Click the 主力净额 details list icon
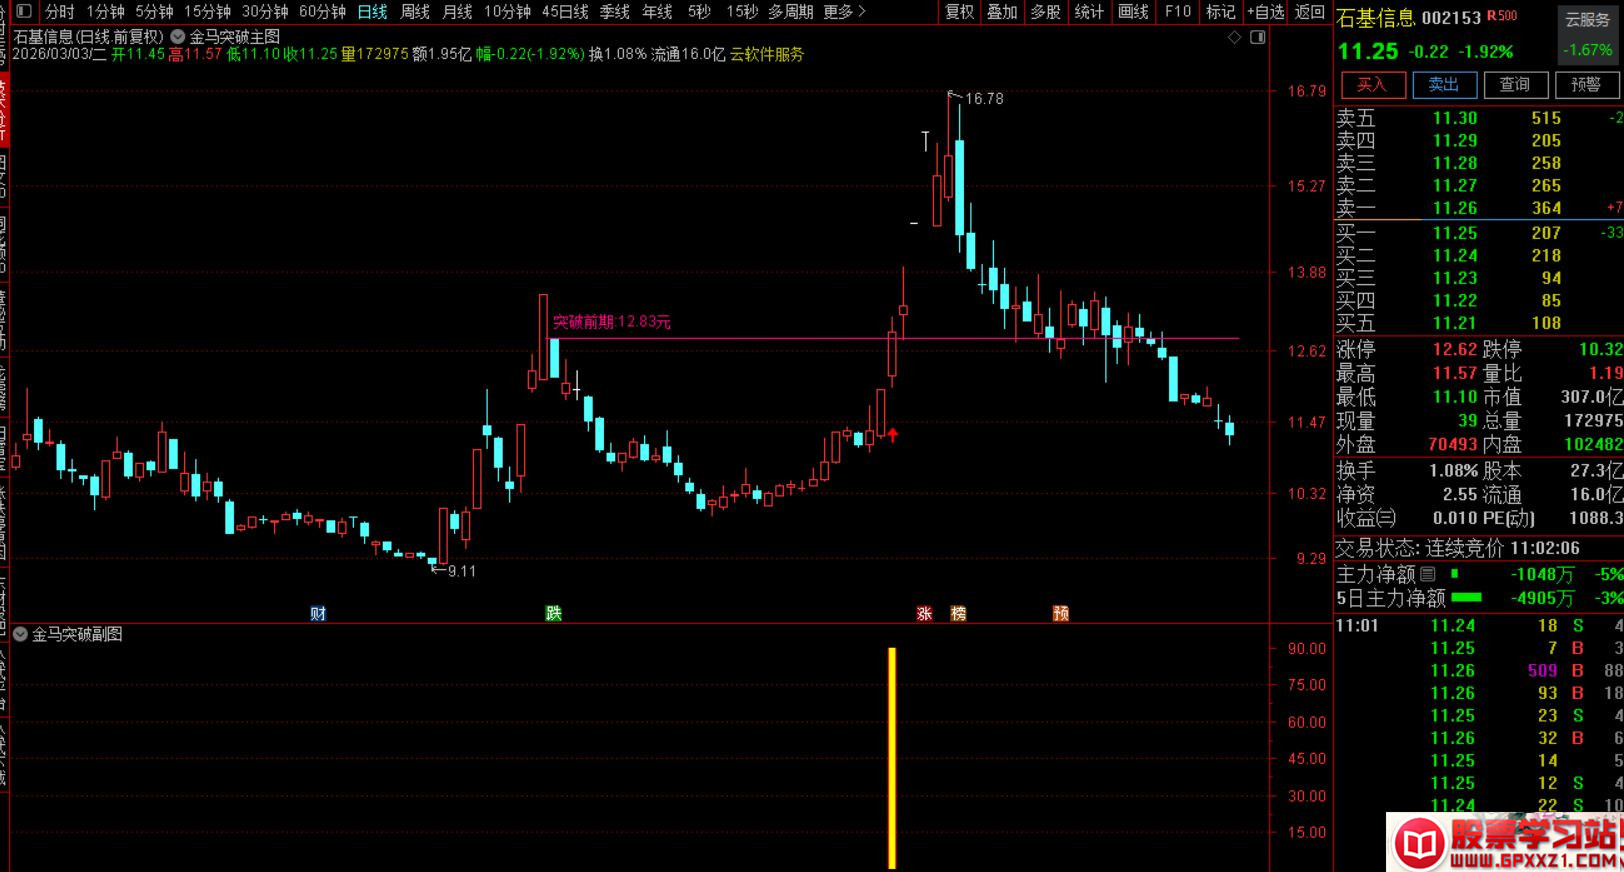The image size is (1624, 872). click(x=1428, y=574)
